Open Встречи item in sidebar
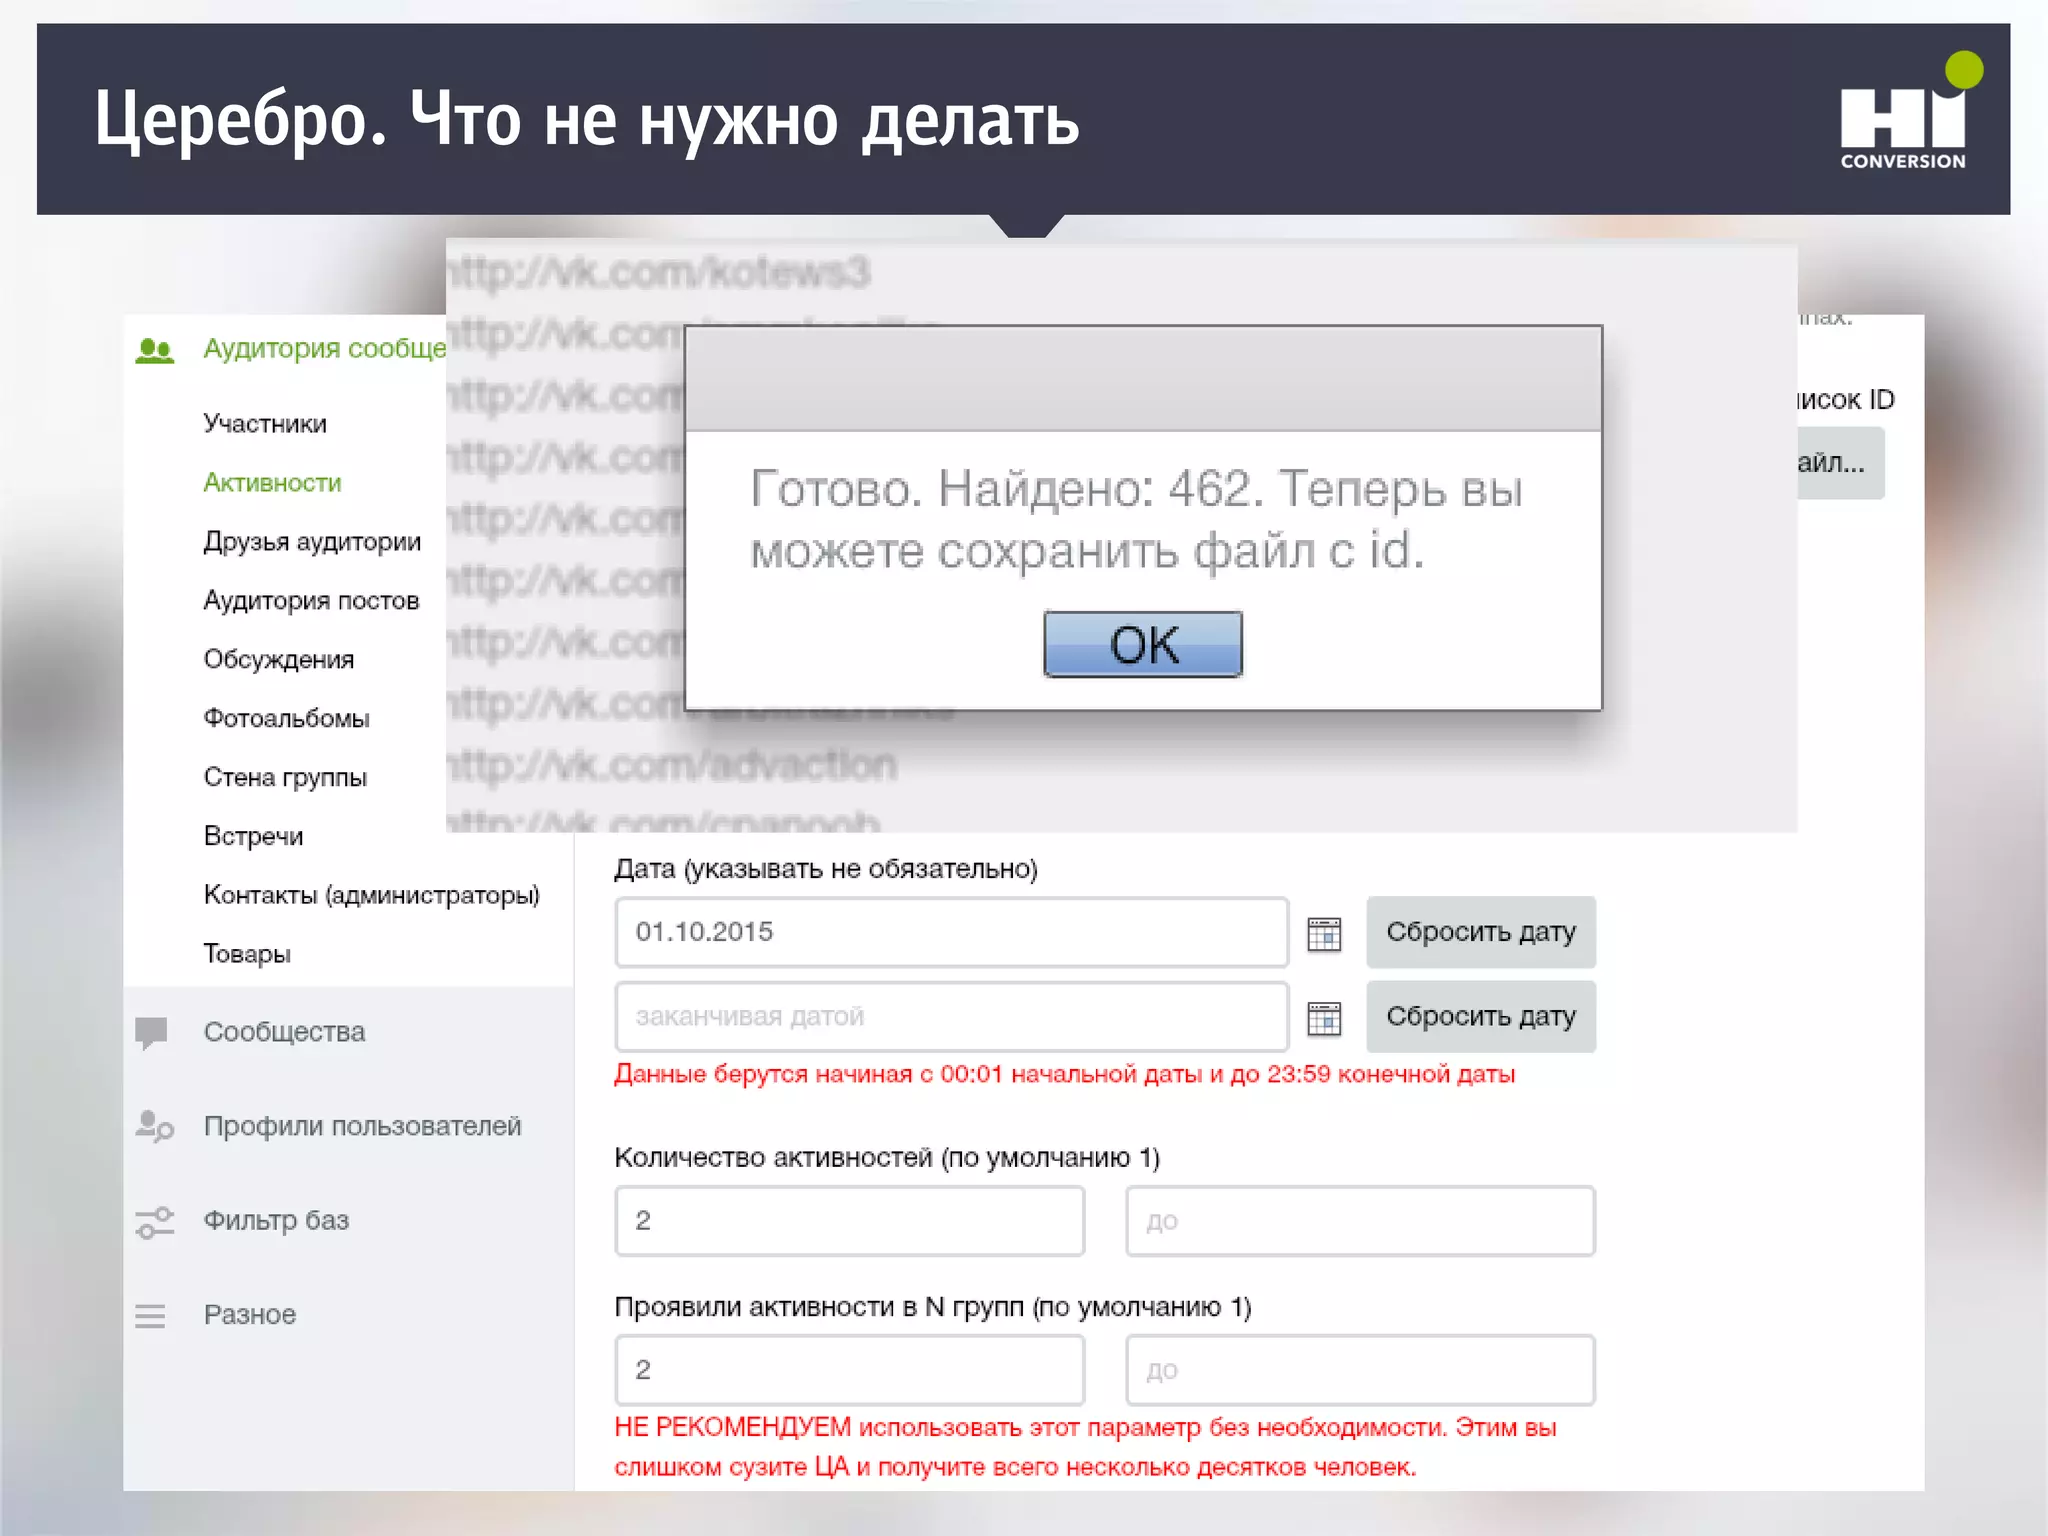 253,836
